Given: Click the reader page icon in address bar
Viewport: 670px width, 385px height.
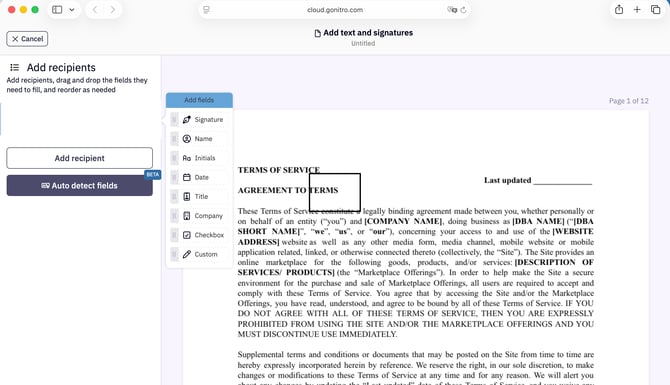Looking at the screenshot, I should tap(206, 10).
